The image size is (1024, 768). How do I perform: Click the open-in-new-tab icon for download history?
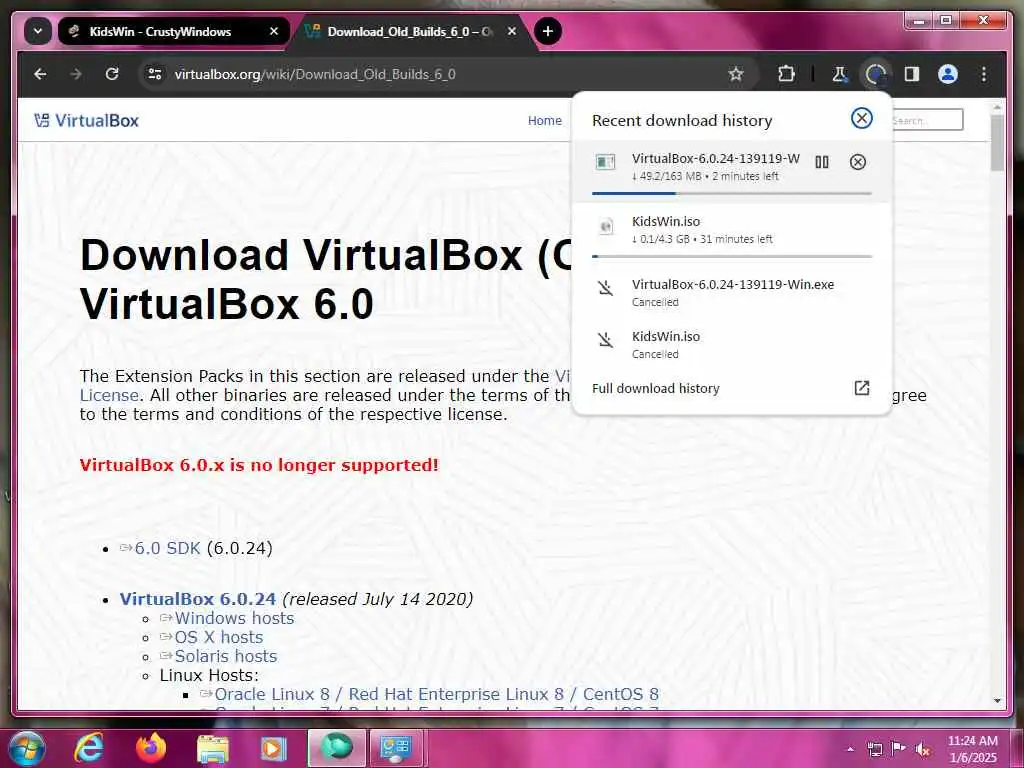pos(861,388)
